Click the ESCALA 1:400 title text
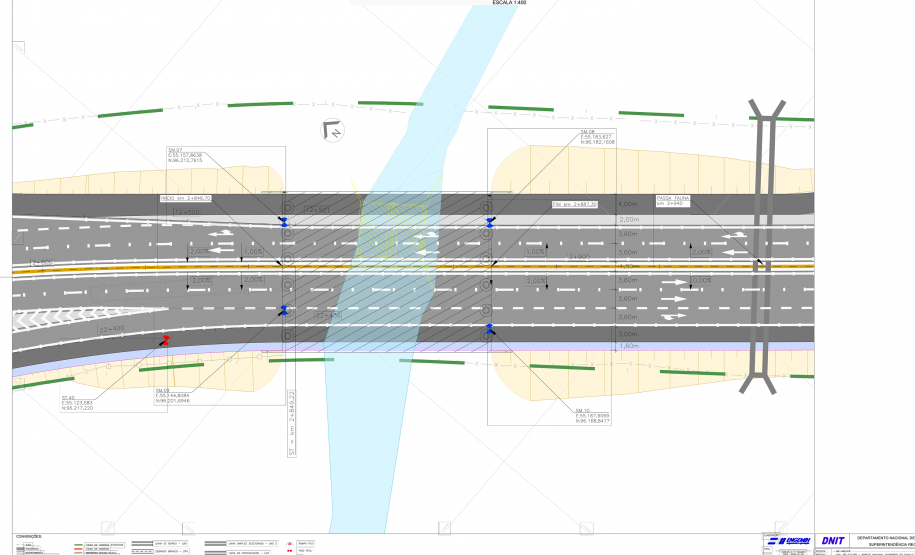The width and height of the screenshot is (915, 555). pos(516,3)
